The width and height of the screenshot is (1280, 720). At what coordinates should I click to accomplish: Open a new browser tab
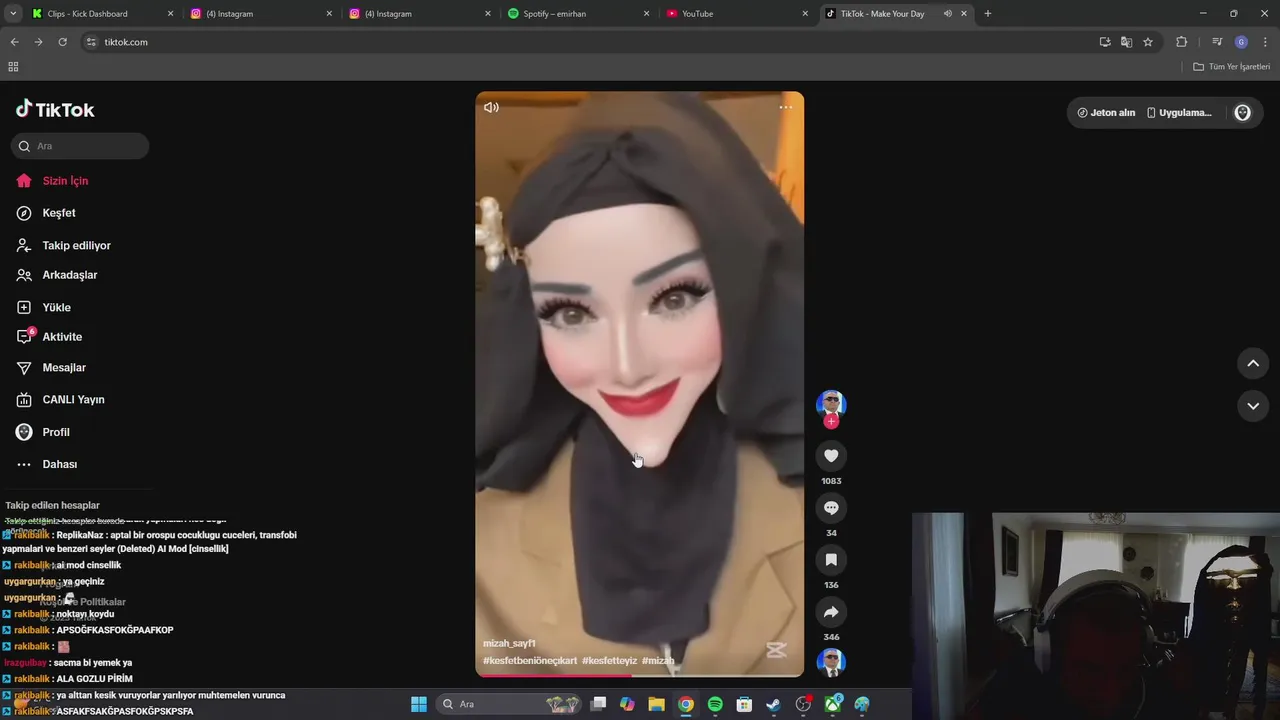[x=988, y=14]
